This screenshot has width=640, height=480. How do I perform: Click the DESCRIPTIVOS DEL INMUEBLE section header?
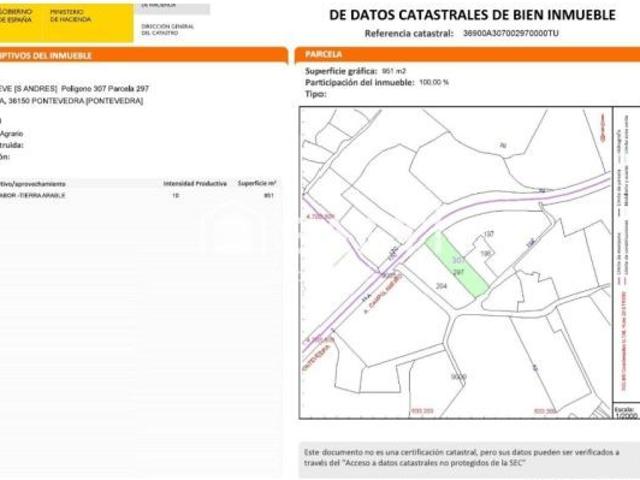(143, 56)
